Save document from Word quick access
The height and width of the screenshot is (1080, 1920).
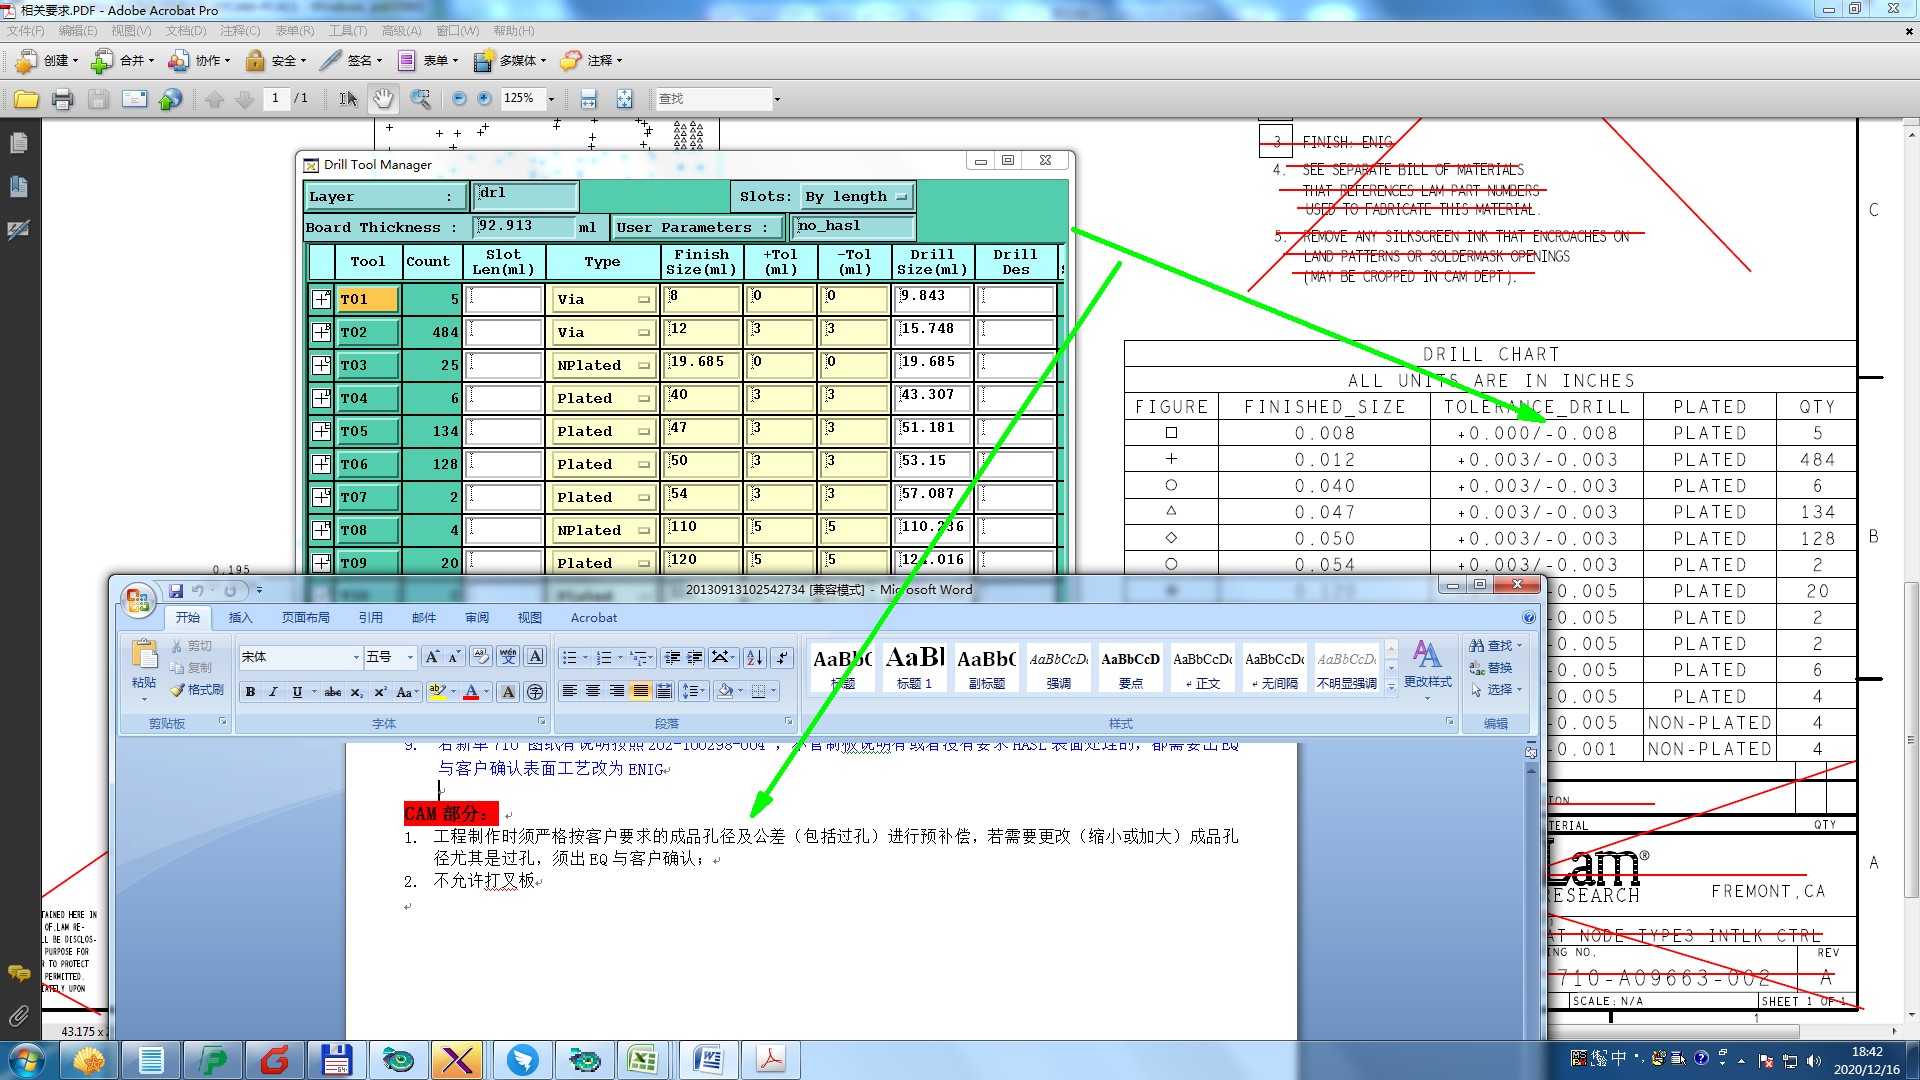point(176,591)
